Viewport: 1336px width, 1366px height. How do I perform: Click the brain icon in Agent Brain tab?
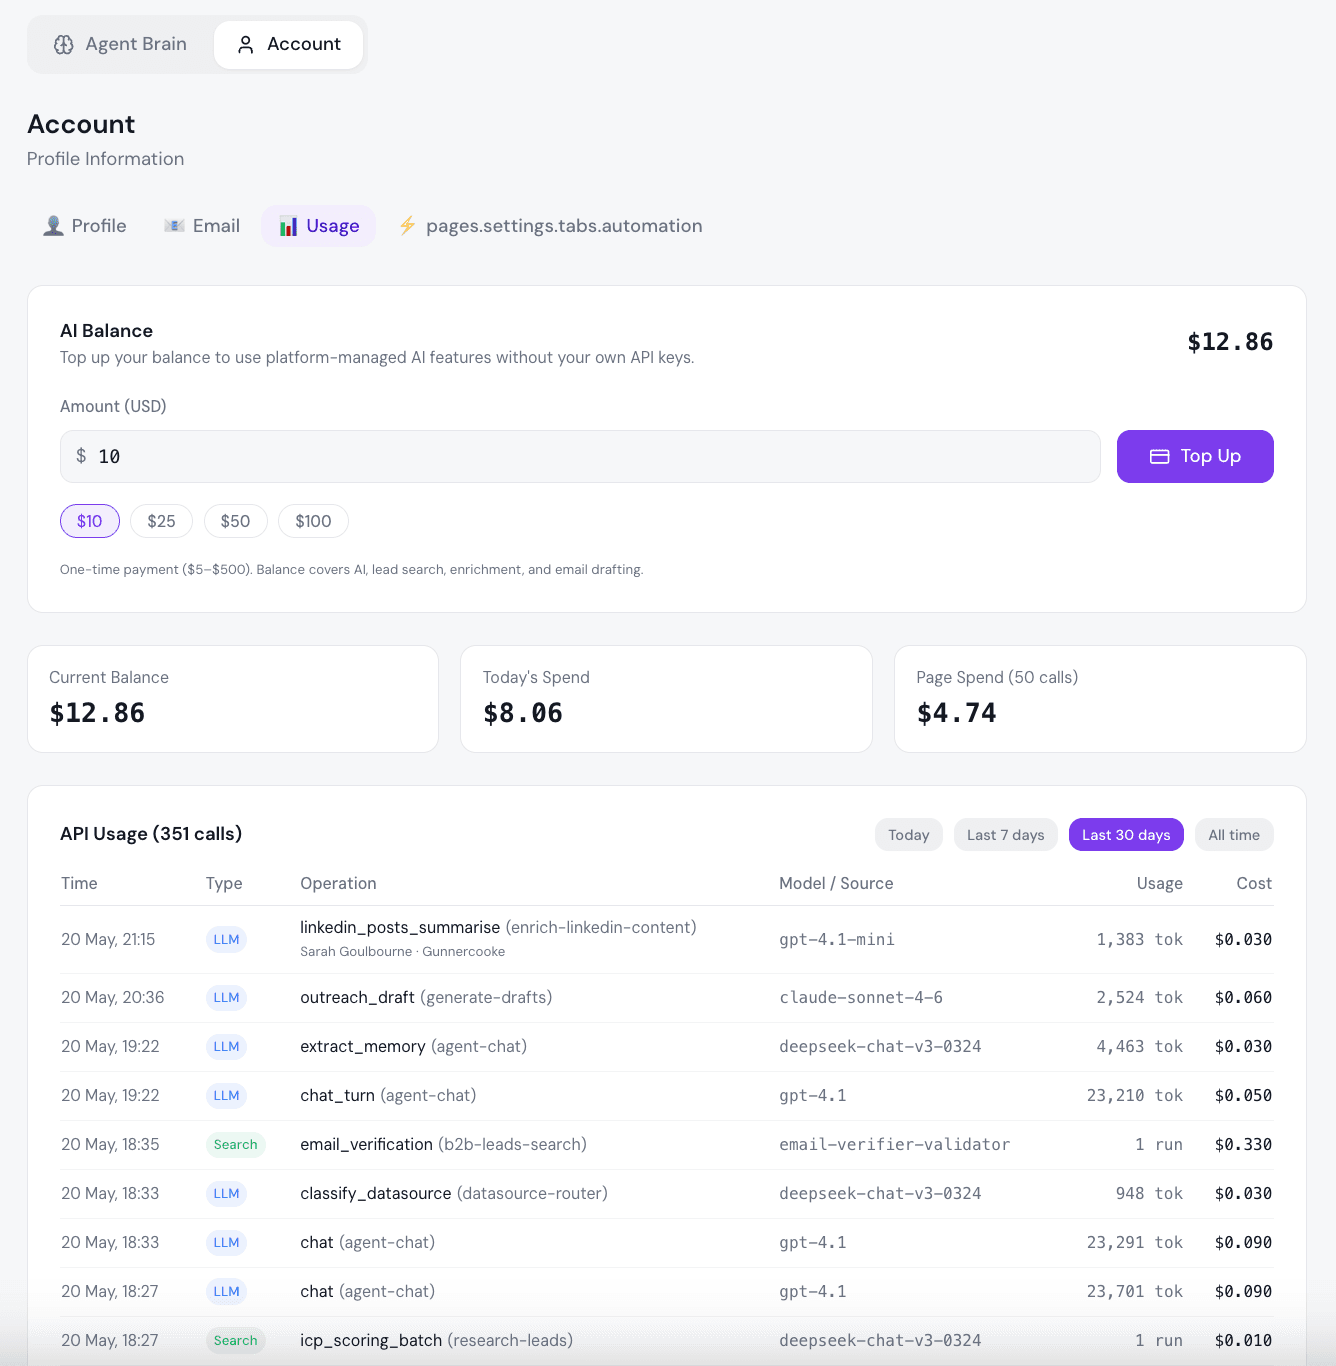(64, 45)
